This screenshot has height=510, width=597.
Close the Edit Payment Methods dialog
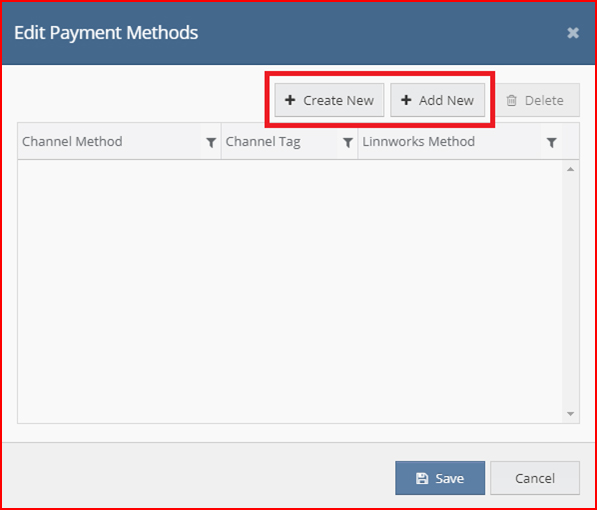pyautogui.click(x=573, y=33)
